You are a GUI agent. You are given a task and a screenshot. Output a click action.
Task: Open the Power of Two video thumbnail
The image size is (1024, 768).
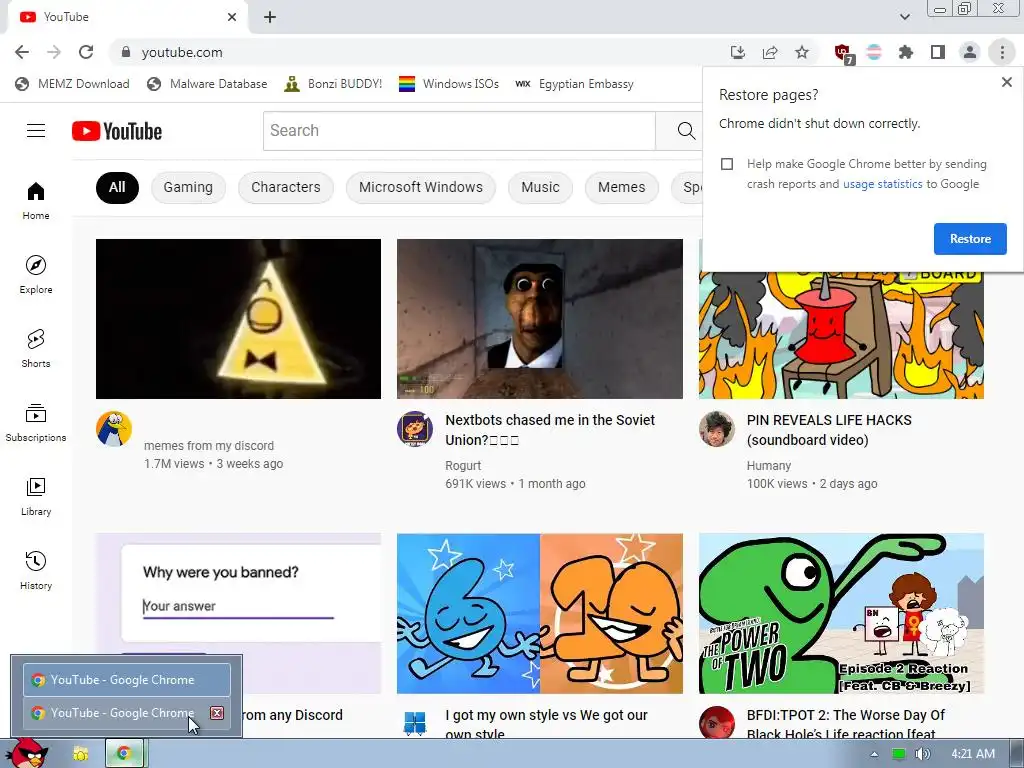tap(841, 613)
